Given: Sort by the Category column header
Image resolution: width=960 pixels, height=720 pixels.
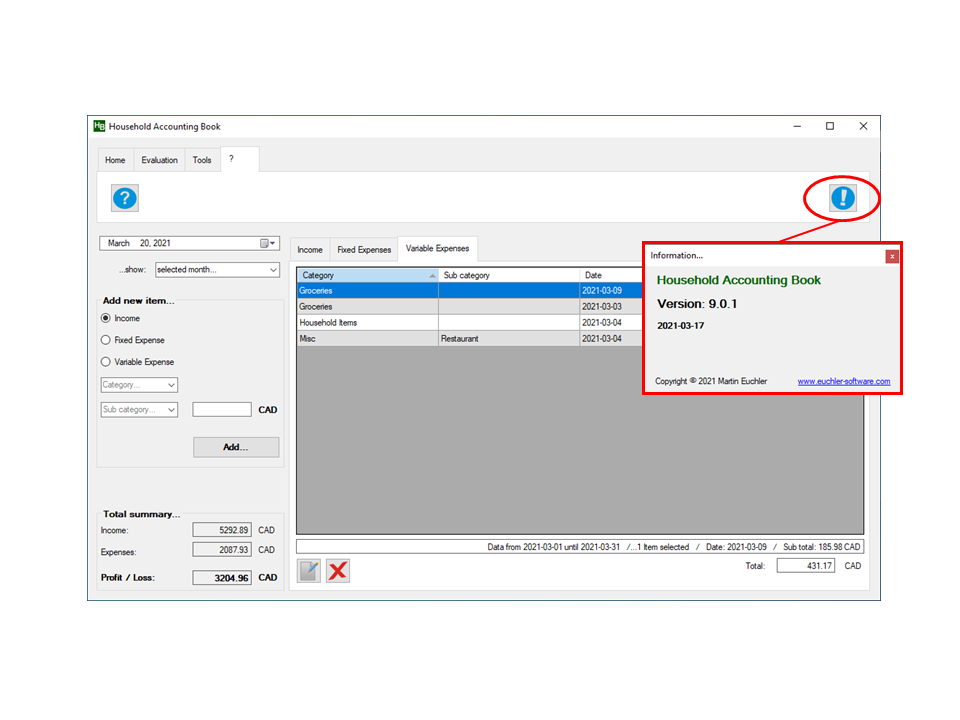Looking at the screenshot, I should tap(366, 275).
